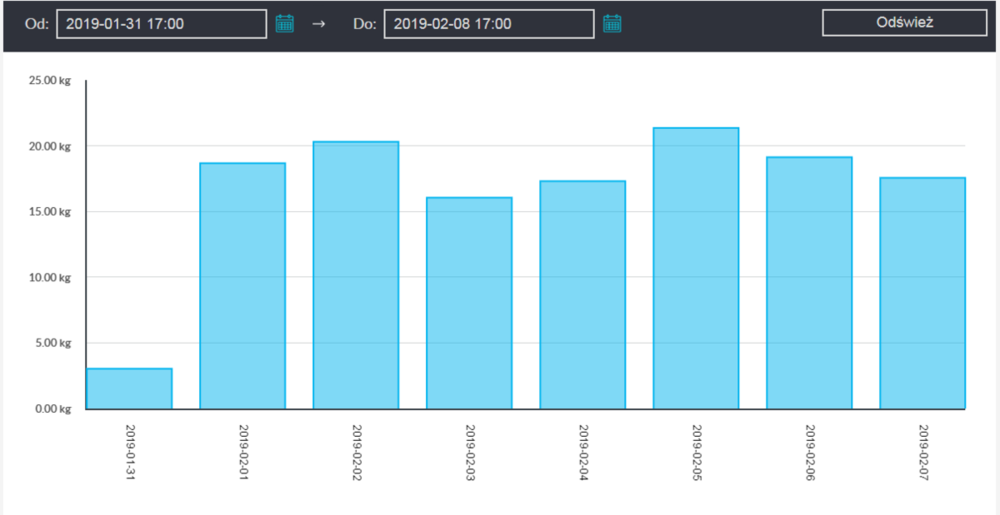Select the bar for 2019-02-02
1000x515 pixels.
[356, 275]
